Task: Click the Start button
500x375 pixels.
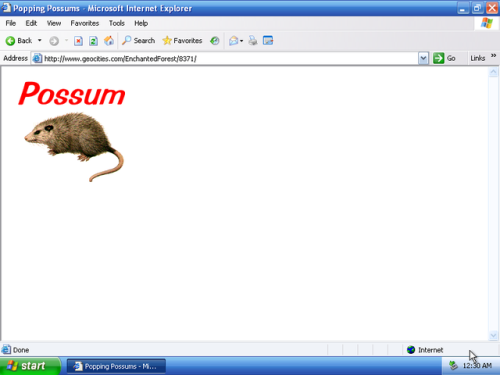Action: (x=30, y=366)
